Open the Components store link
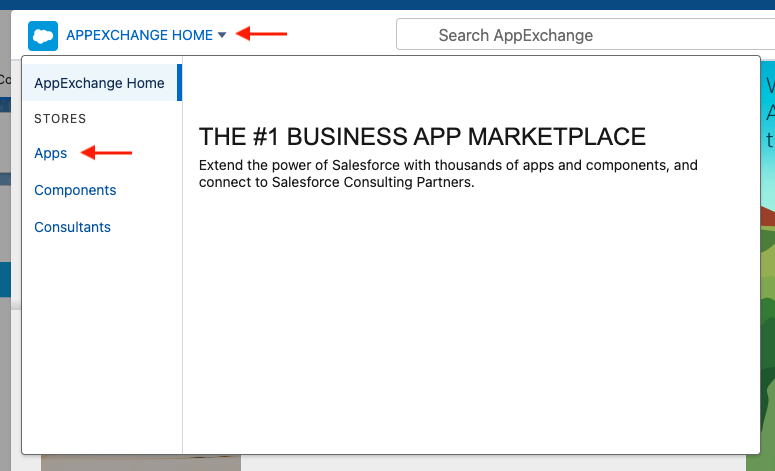Viewport: 775px width, 471px height. [75, 190]
